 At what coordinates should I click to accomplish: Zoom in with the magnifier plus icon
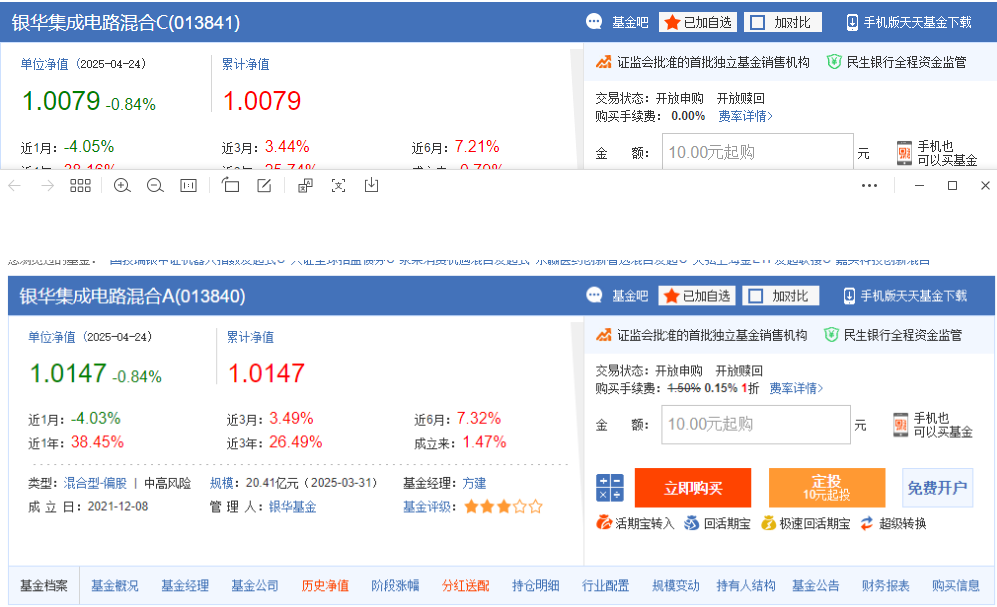coord(122,186)
